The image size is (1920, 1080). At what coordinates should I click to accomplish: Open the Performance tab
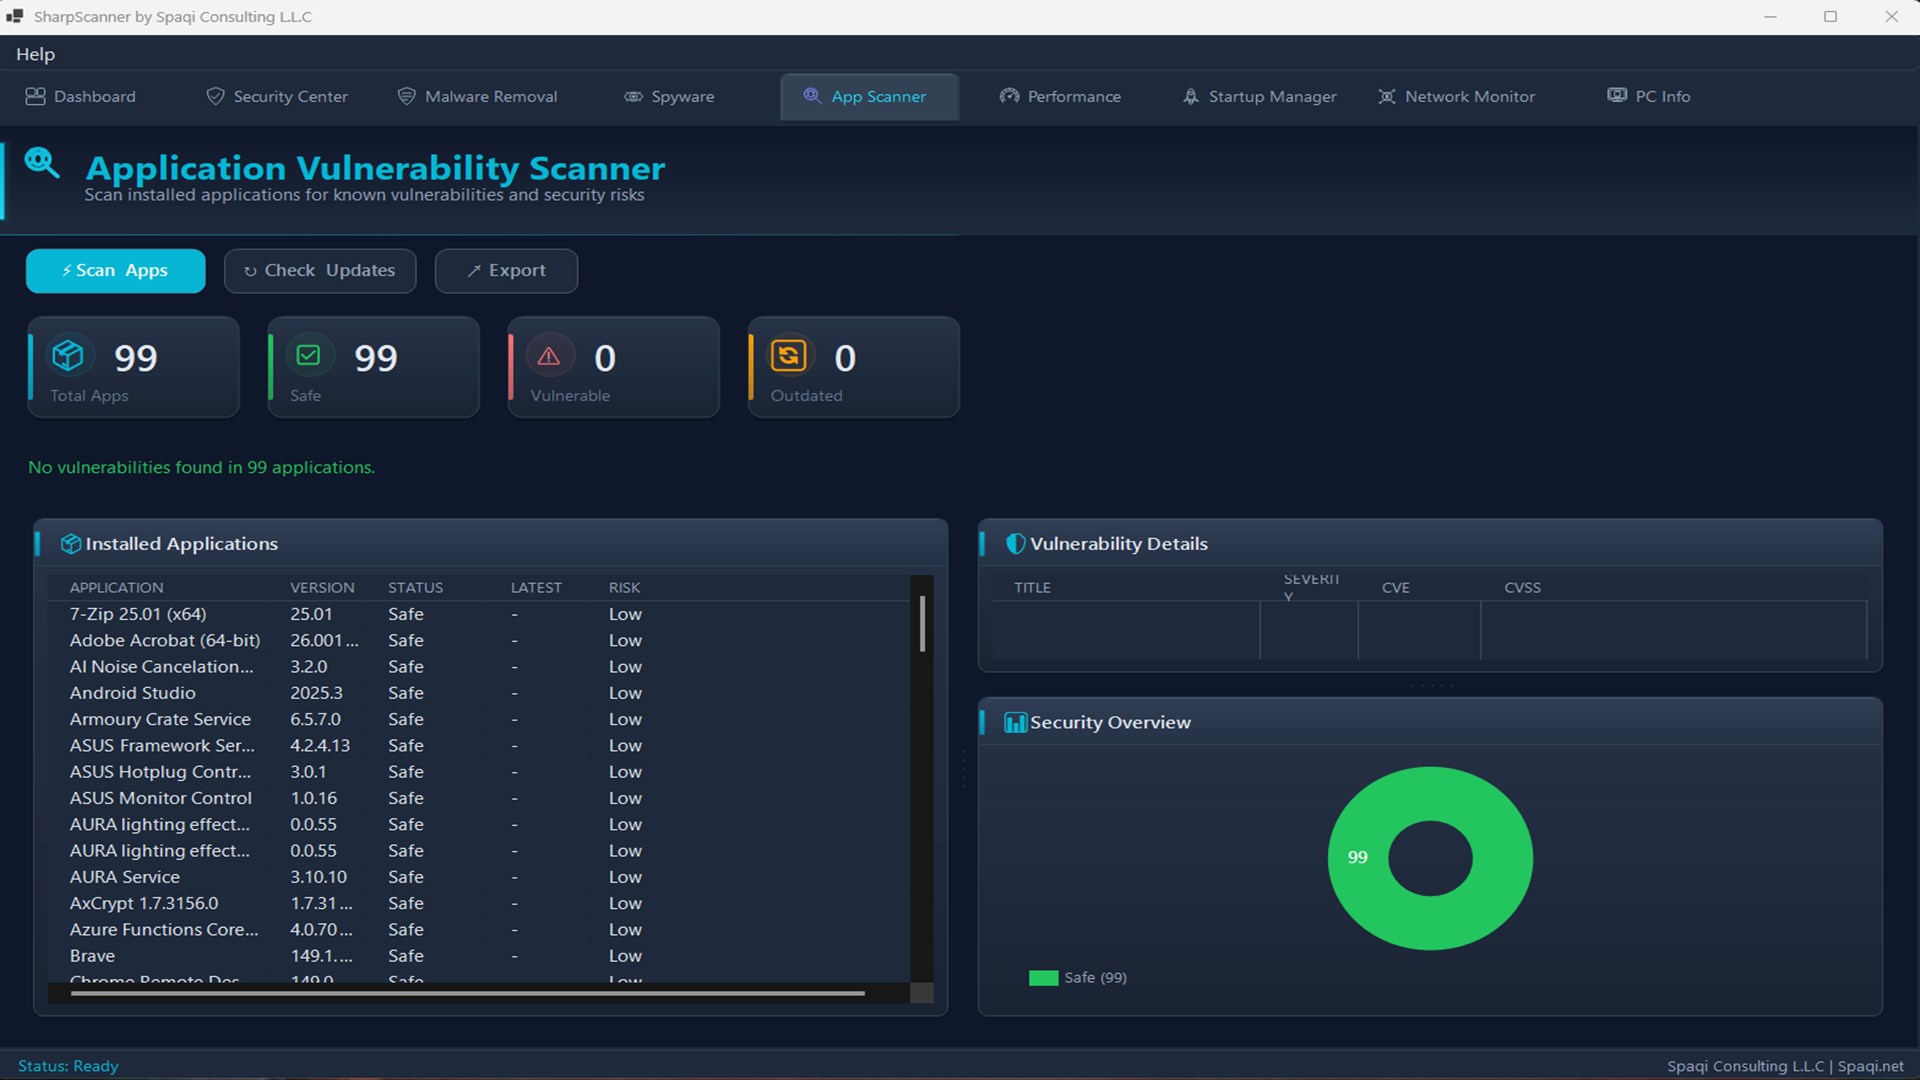(1060, 96)
